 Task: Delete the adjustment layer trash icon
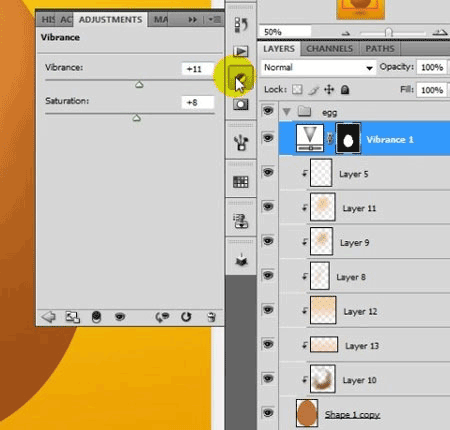click(x=211, y=317)
